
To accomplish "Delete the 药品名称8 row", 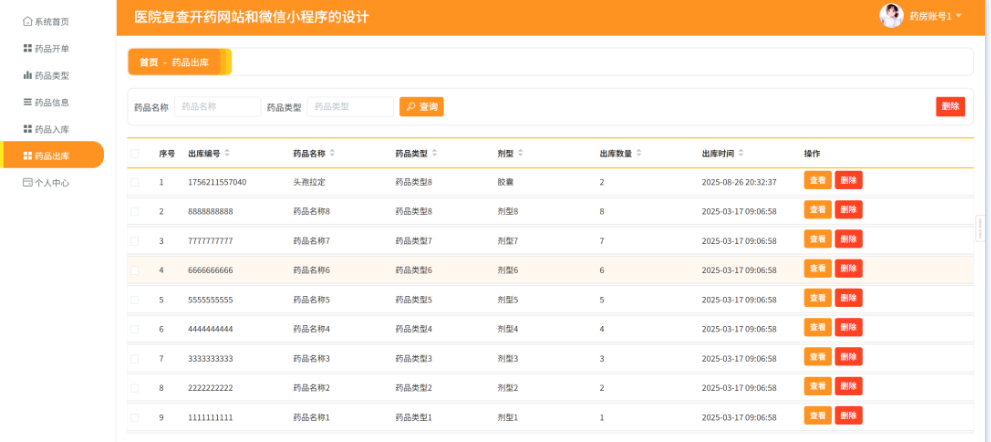I will point(848,209).
